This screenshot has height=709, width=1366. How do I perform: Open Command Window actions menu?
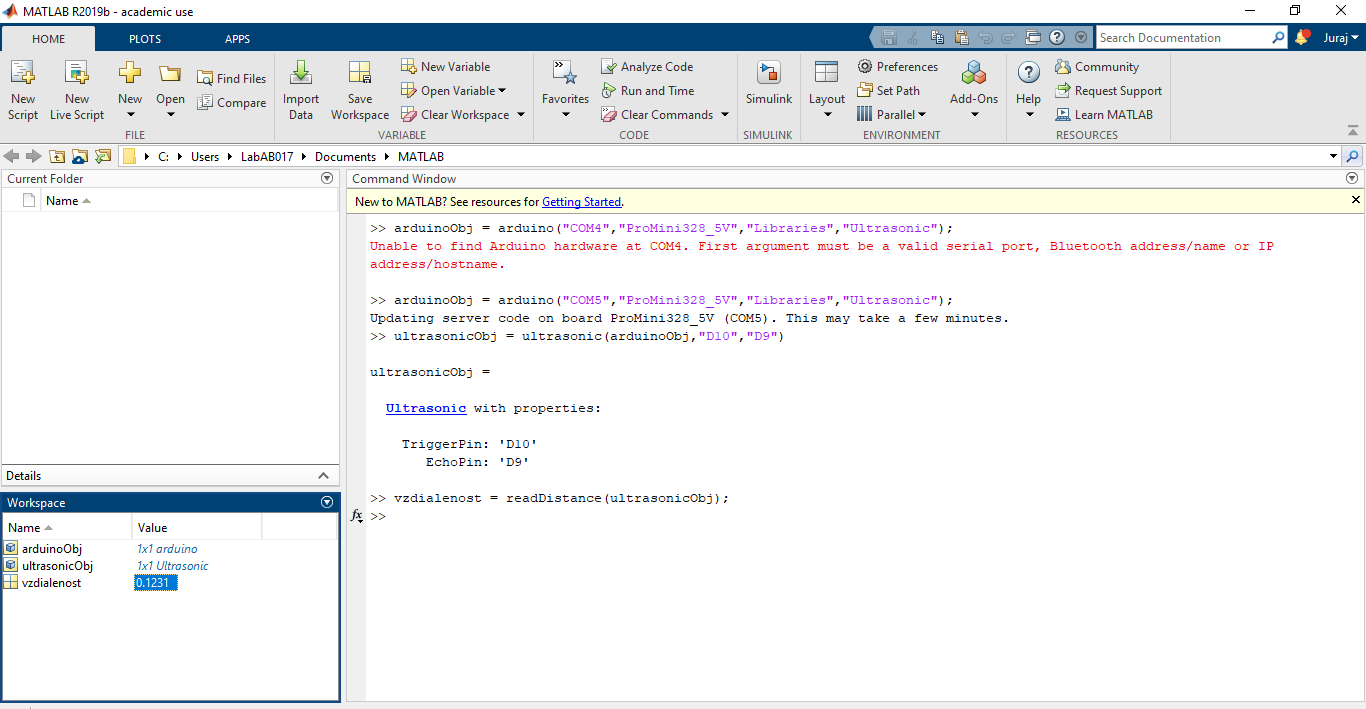point(1353,178)
